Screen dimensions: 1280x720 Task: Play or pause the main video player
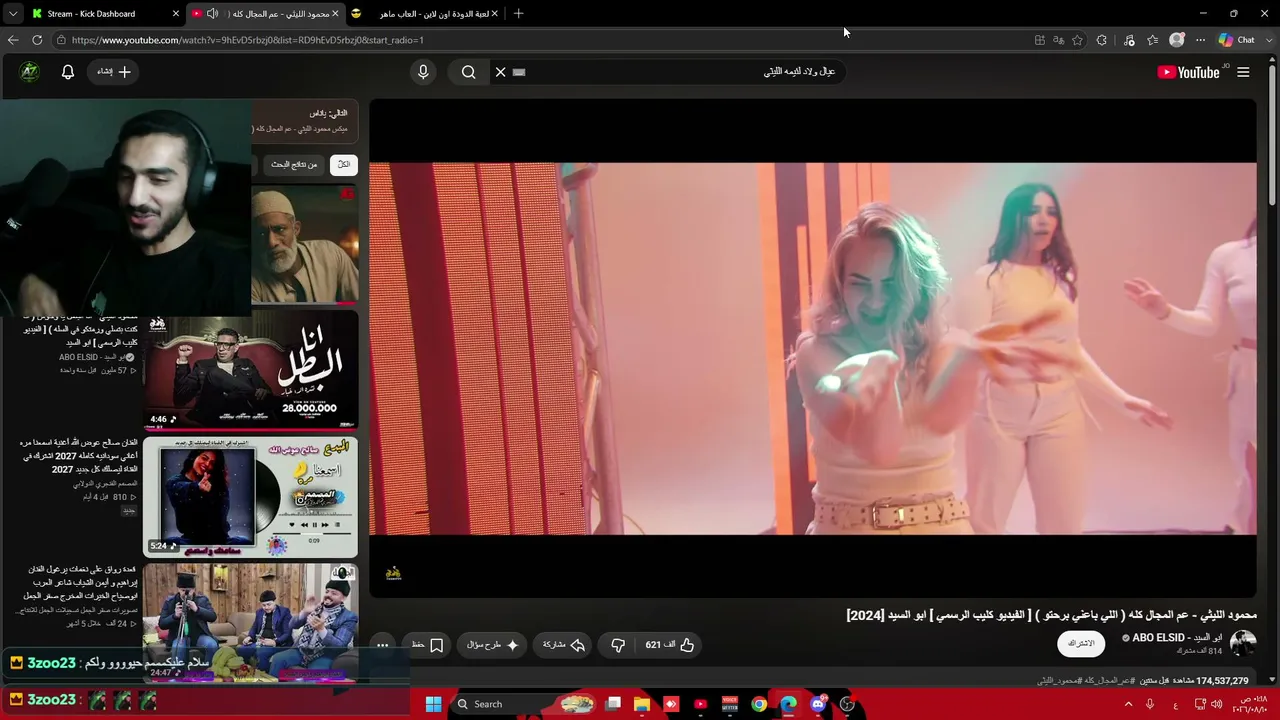(813, 348)
